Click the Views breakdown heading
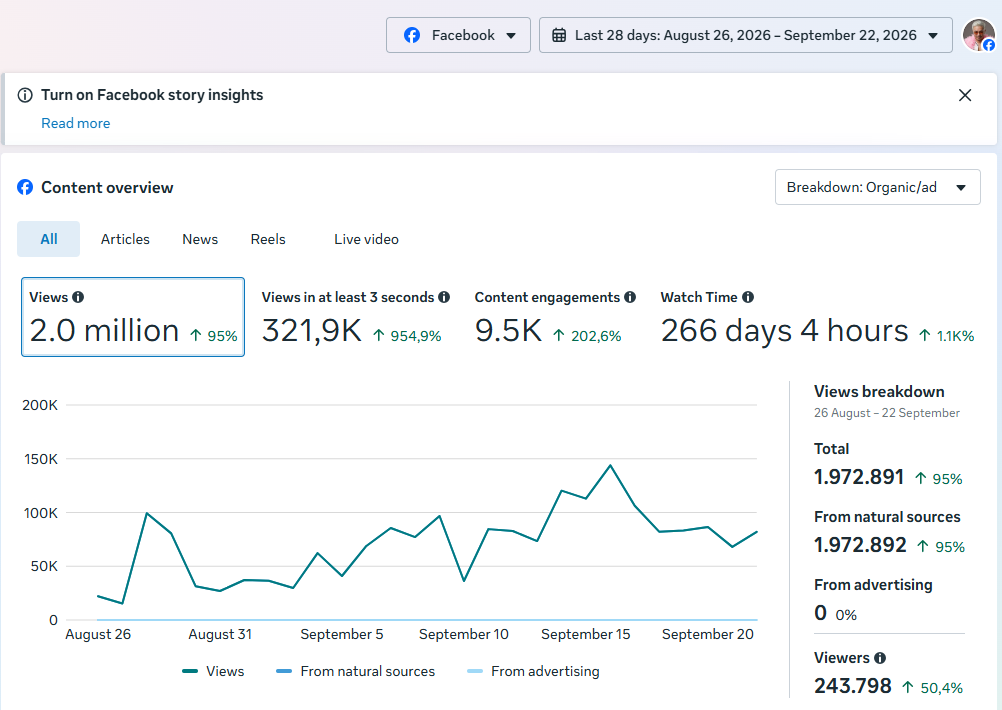Screen dimensions: 1002x710 tap(879, 392)
